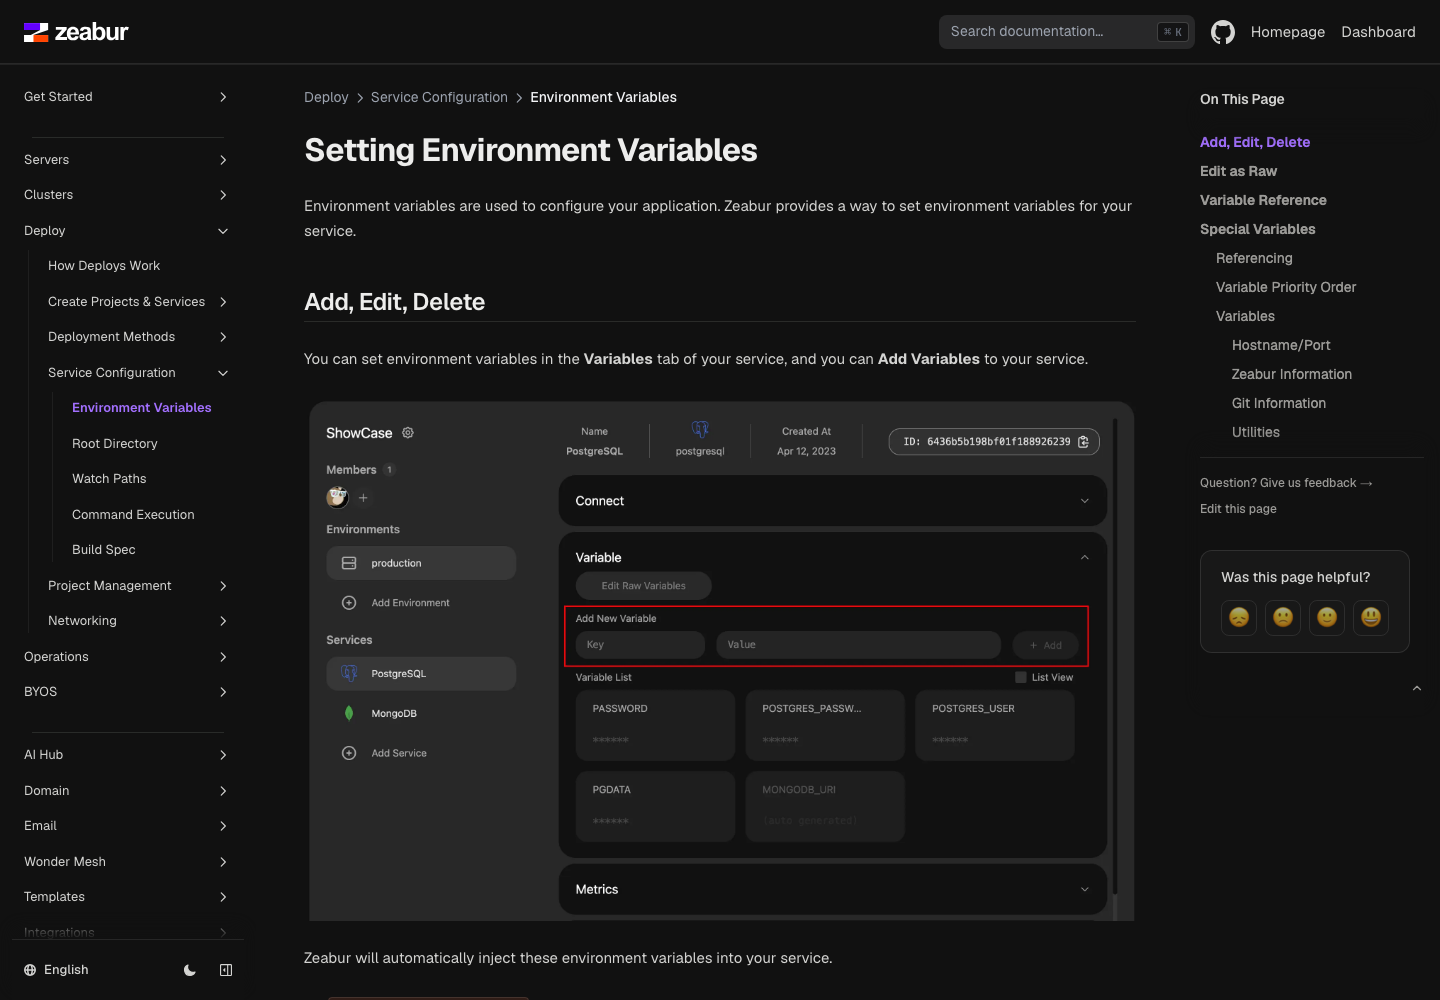Expand Project Management in the sidebar
The height and width of the screenshot is (1000, 1440).
pyautogui.click(x=138, y=586)
